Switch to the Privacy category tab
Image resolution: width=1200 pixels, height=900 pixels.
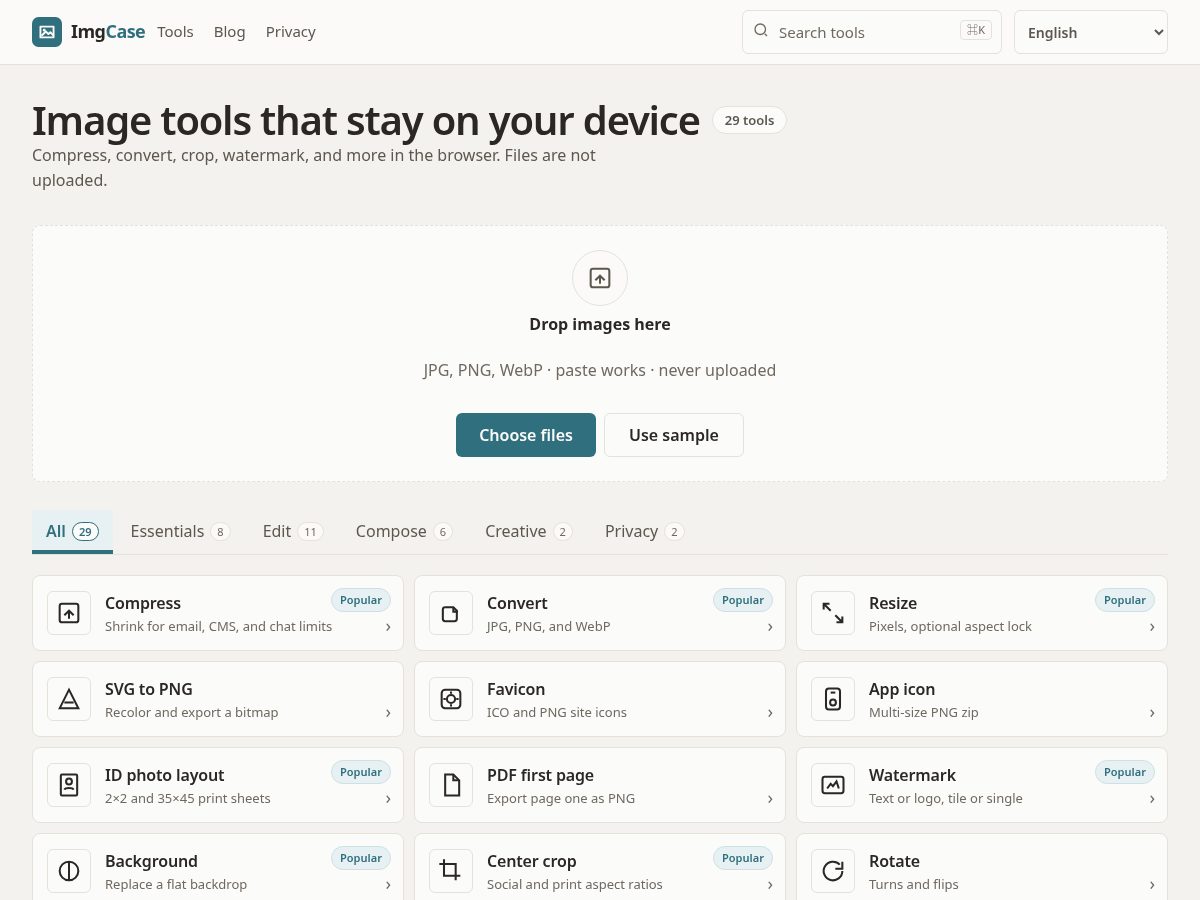coord(644,531)
